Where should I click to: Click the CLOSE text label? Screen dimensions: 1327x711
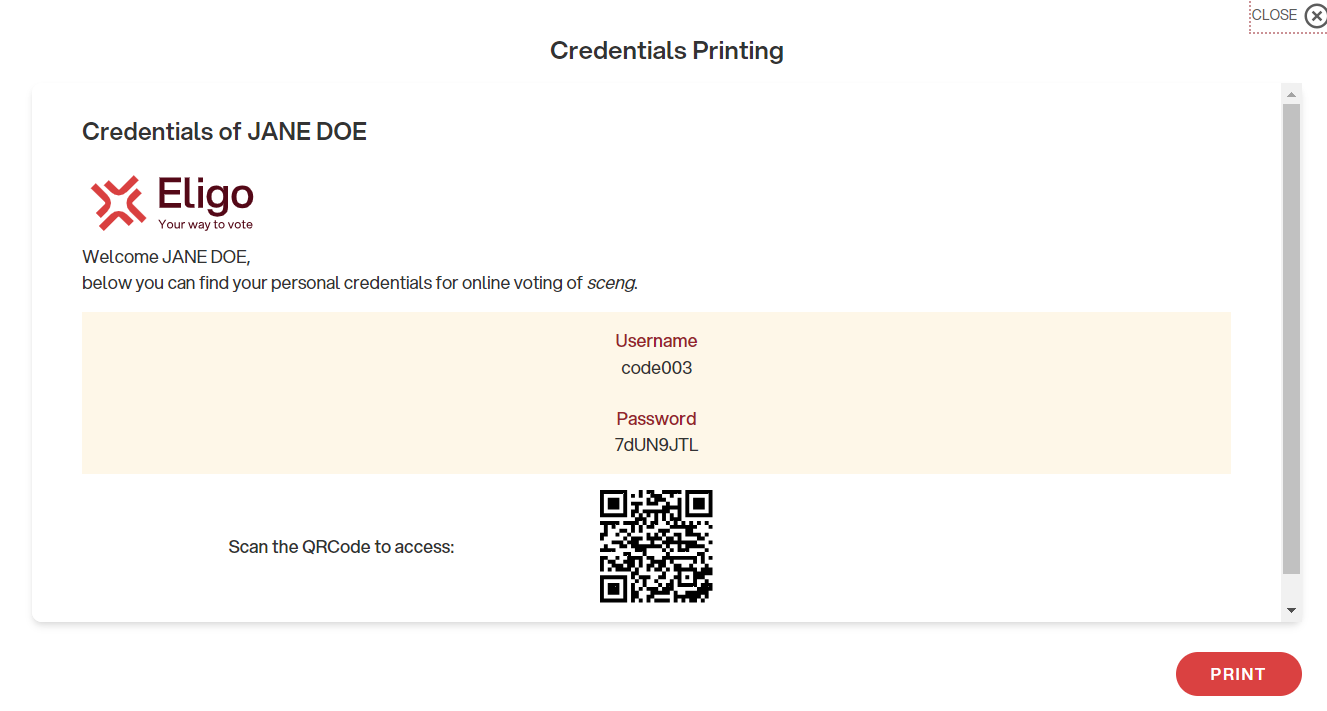[1274, 15]
